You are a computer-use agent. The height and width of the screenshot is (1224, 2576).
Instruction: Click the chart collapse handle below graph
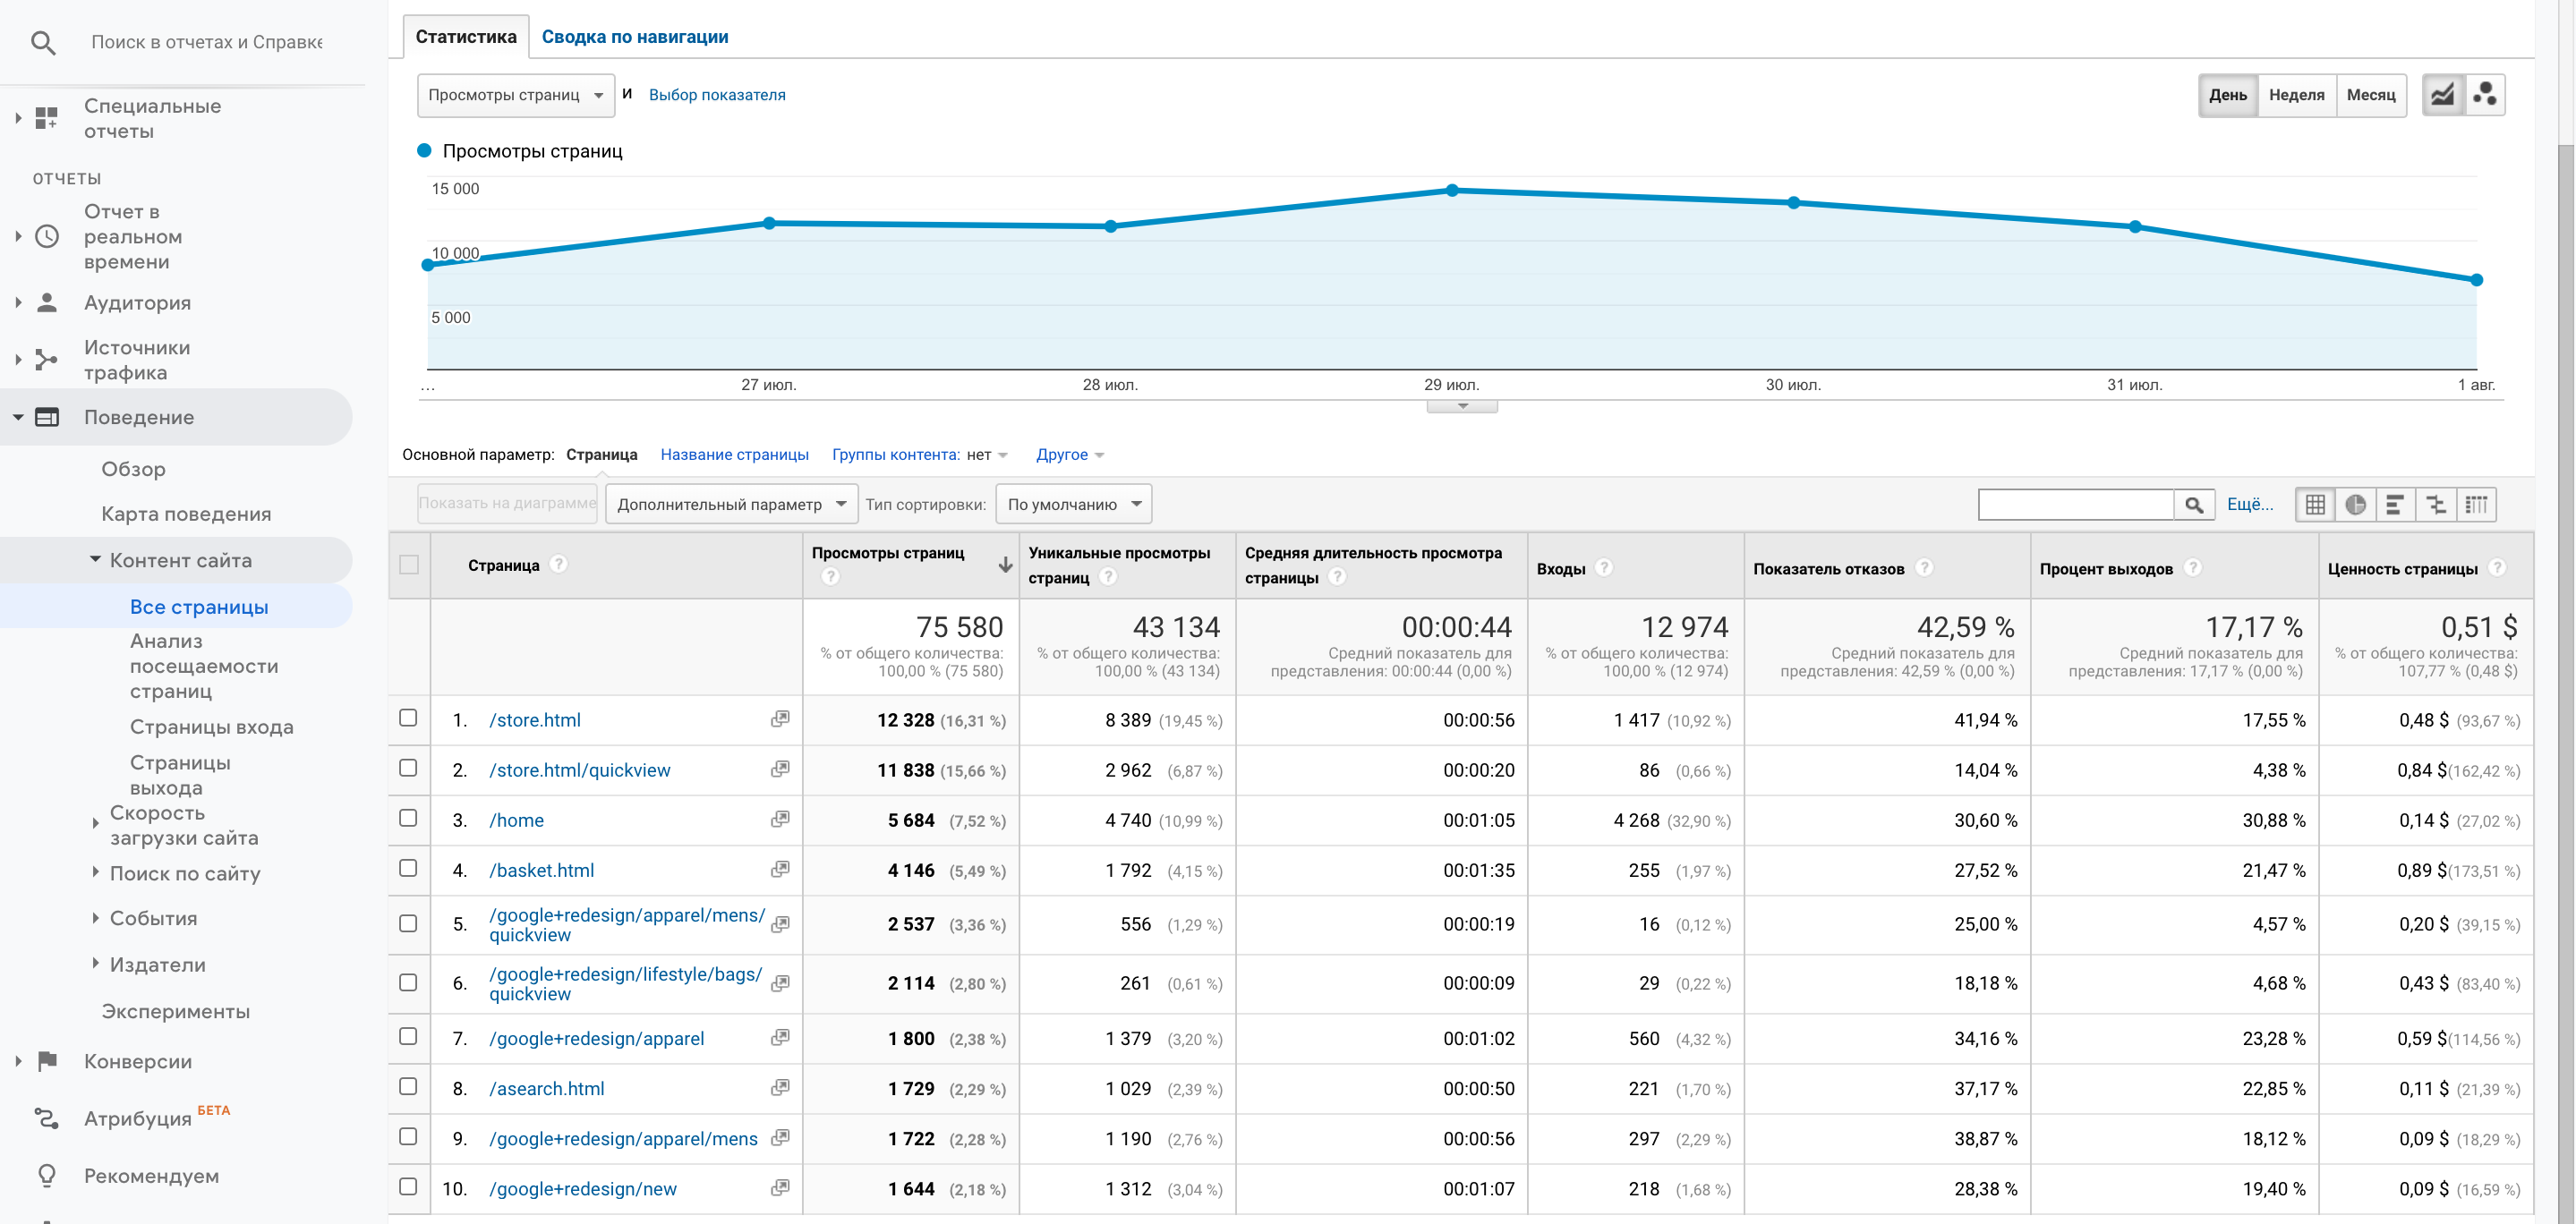click(x=1462, y=406)
